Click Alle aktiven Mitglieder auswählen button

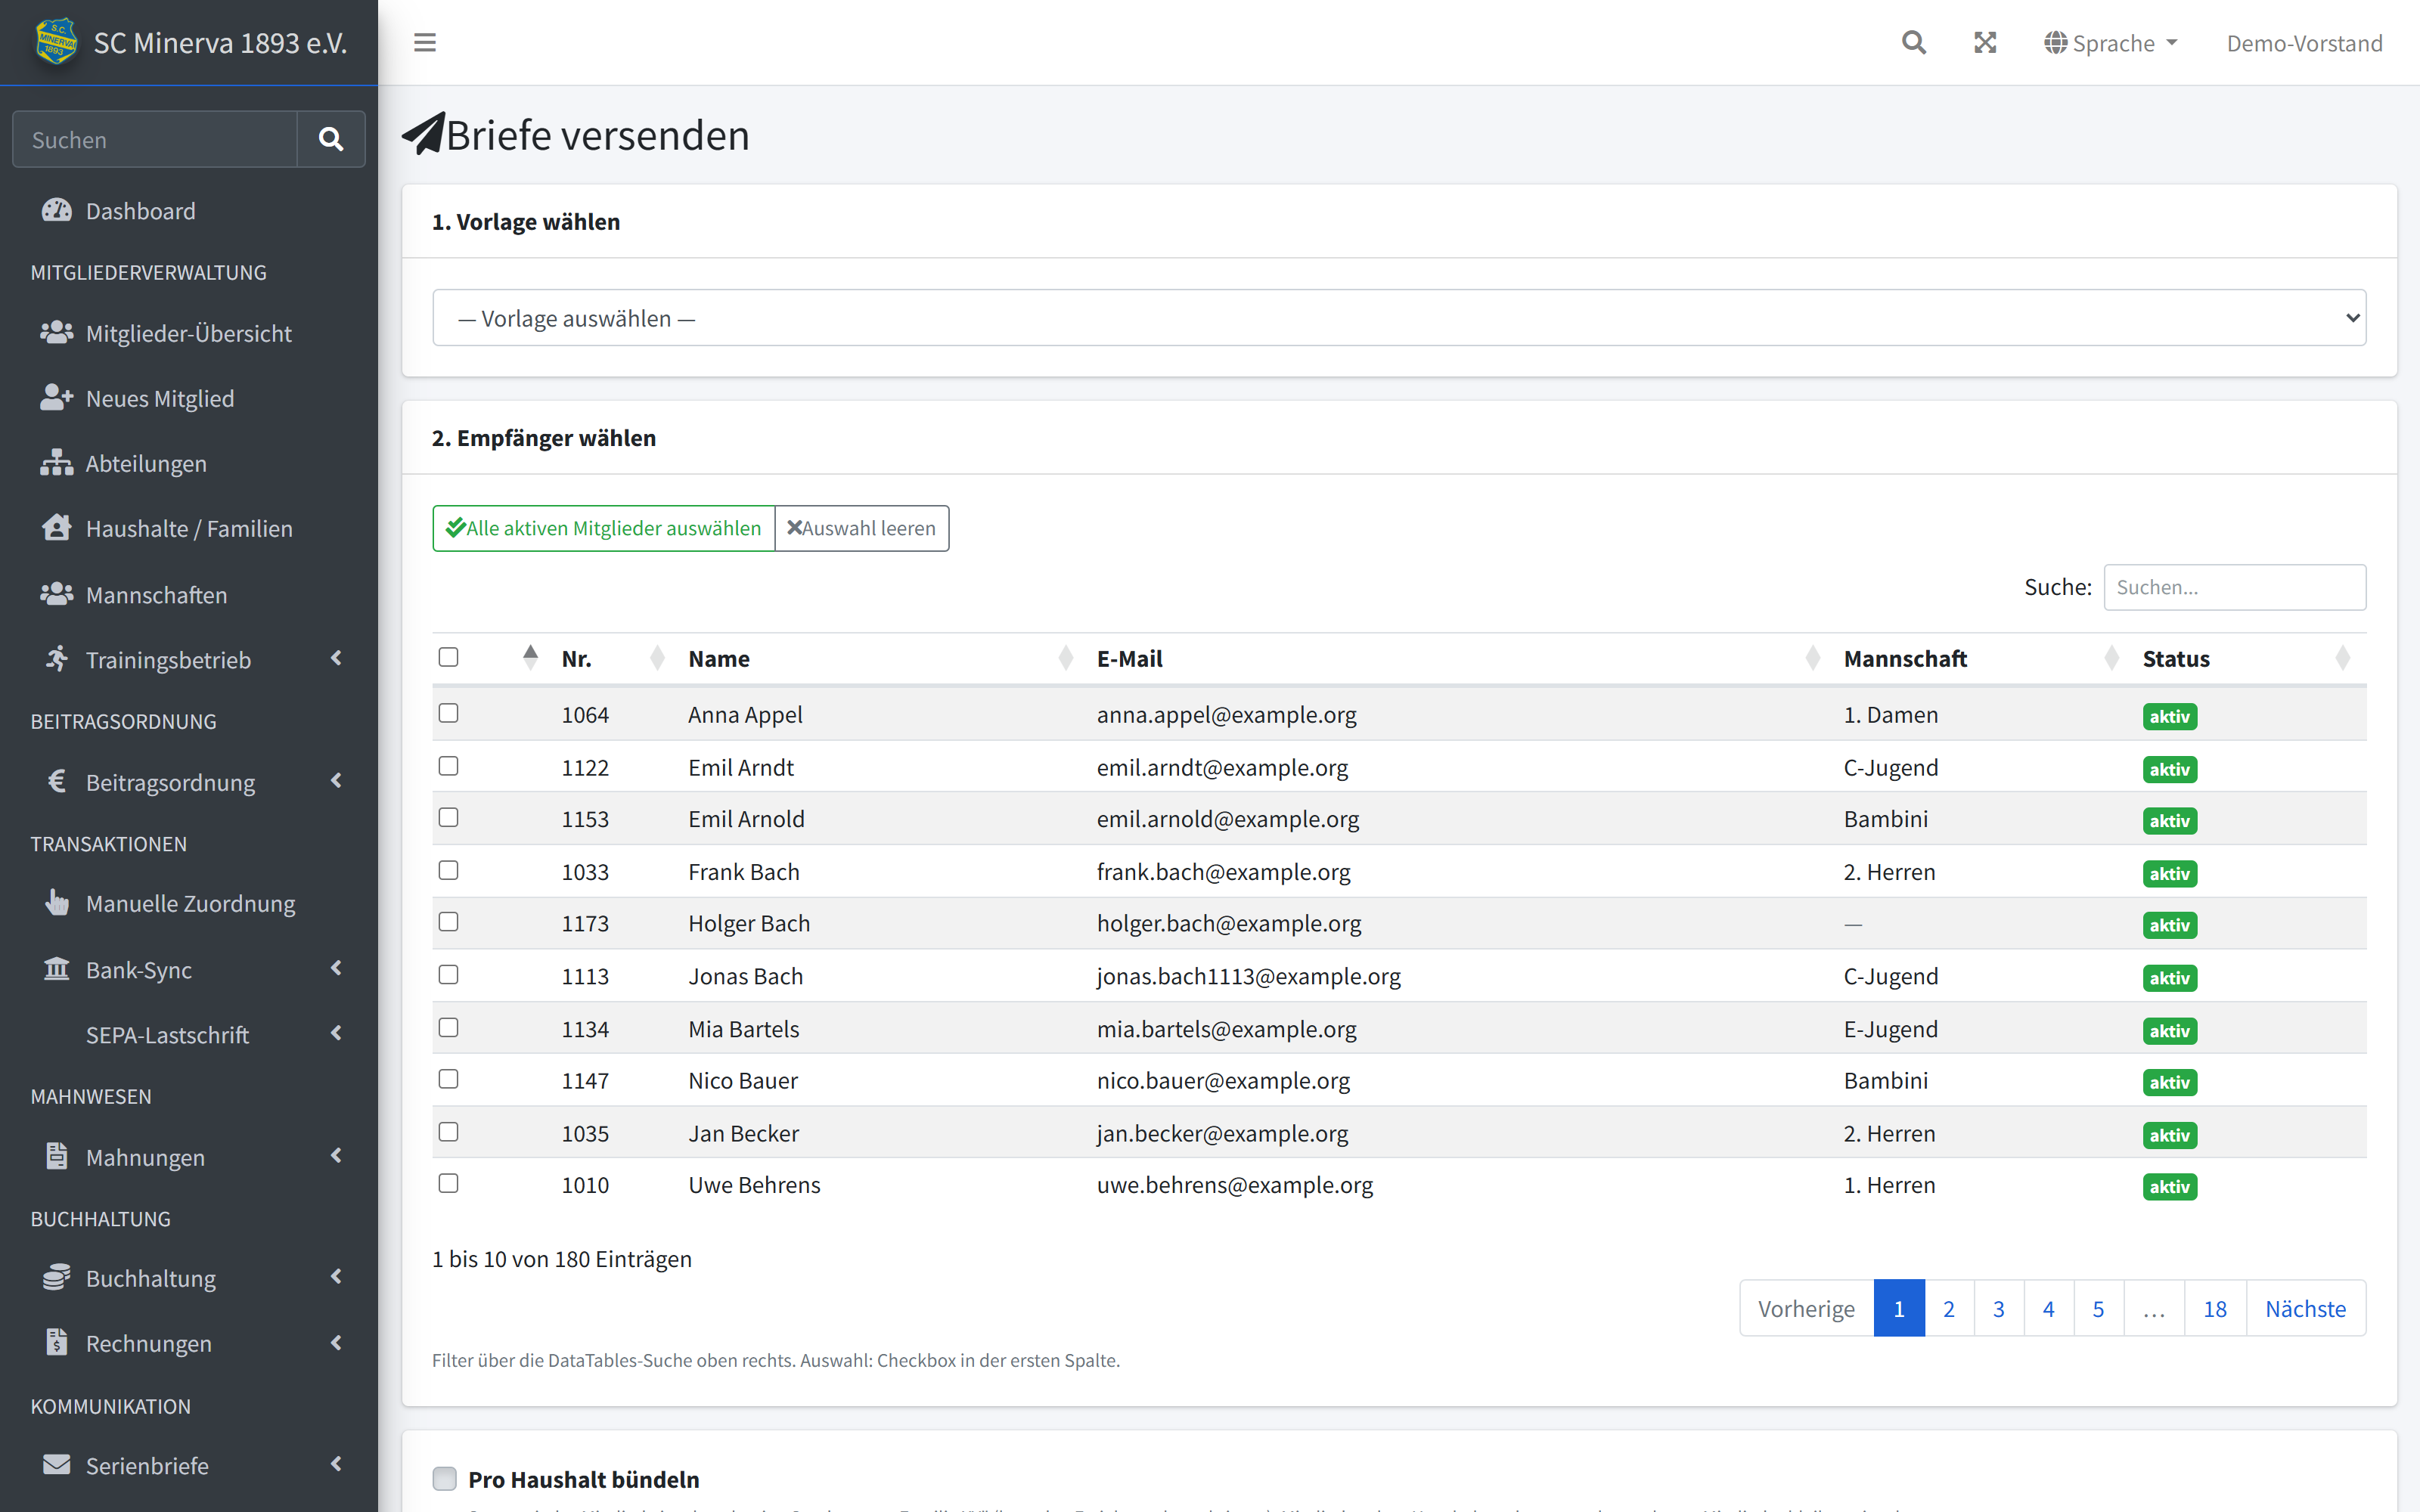[603, 528]
